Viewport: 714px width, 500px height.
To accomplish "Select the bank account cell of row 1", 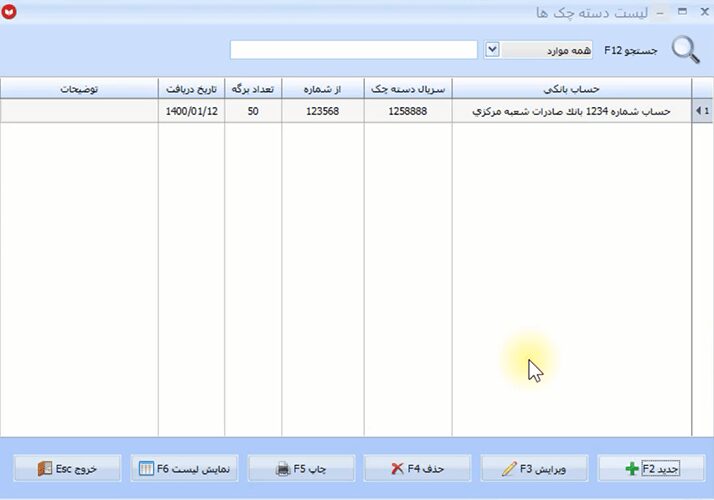I will (571, 111).
